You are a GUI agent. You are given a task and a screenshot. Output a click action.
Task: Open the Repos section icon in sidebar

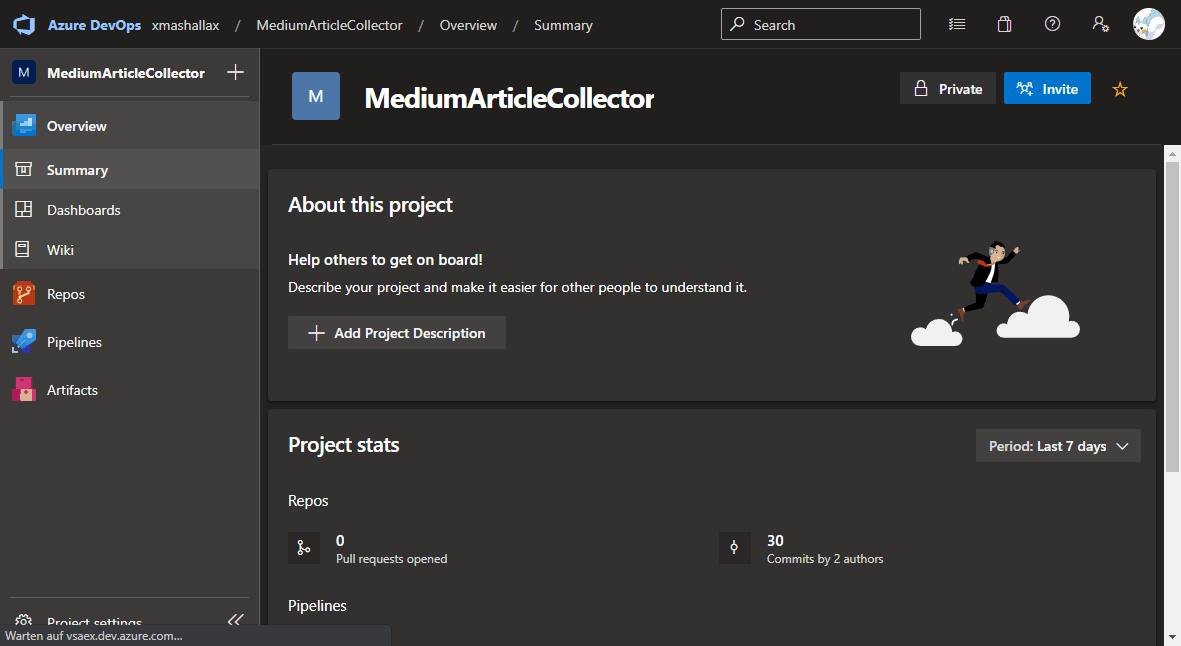pyautogui.click(x=22, y=293)
